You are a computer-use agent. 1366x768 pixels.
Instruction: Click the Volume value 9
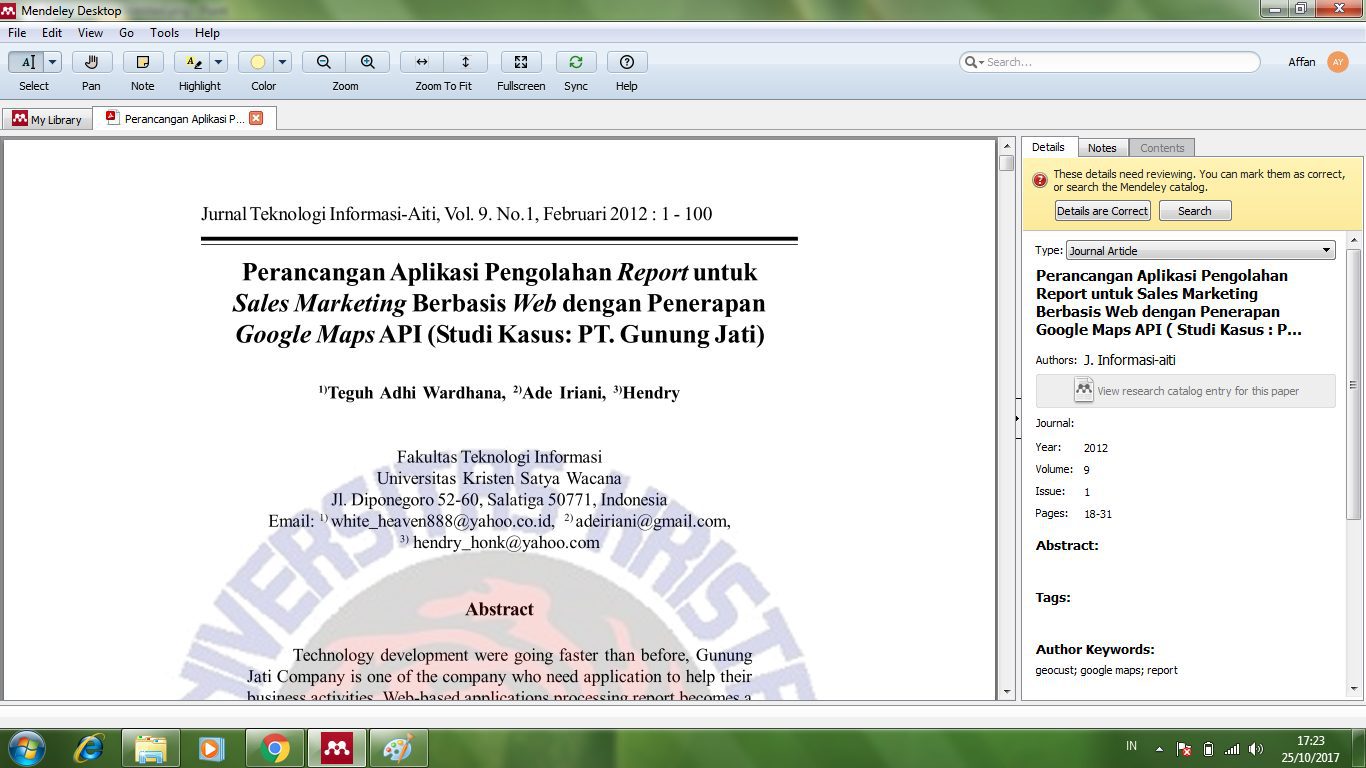[1087, 470]
